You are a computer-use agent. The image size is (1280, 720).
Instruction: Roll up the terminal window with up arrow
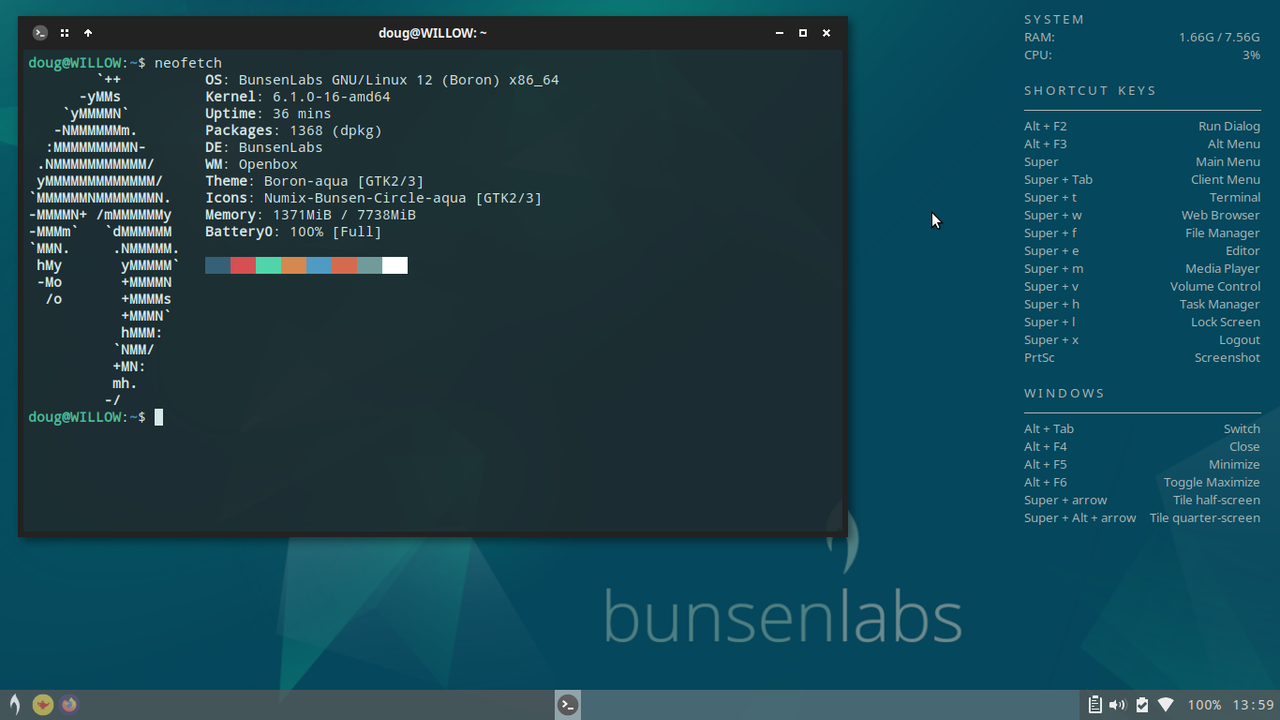(x=88, y=33)
